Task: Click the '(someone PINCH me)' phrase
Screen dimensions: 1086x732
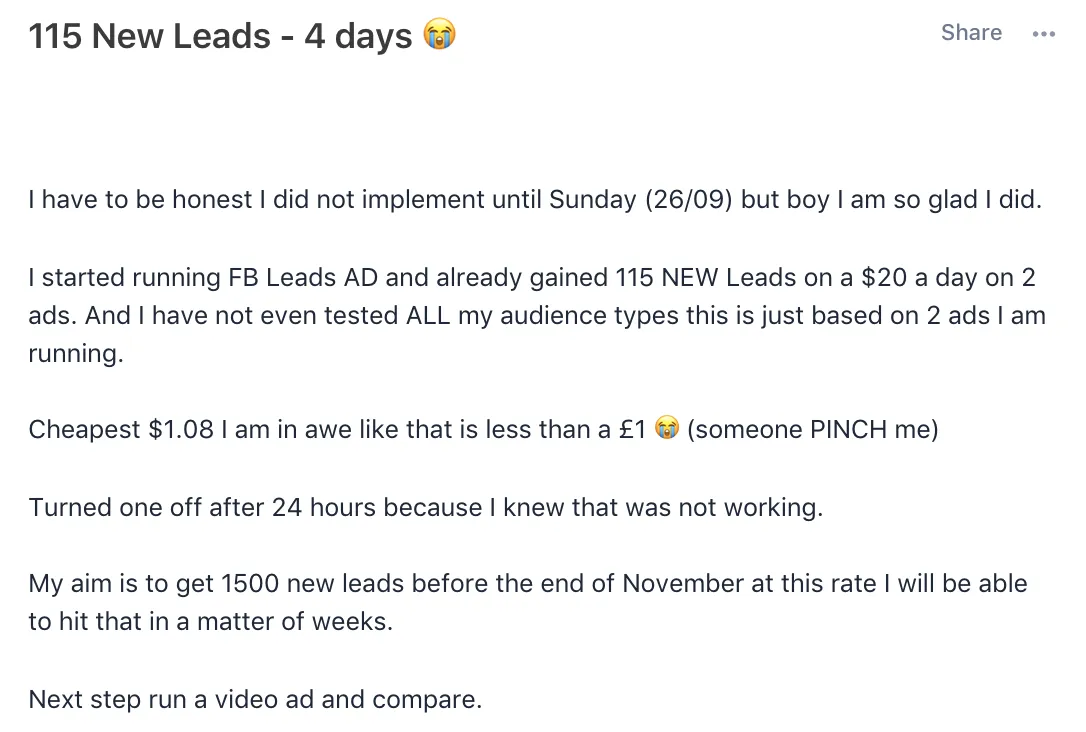Action: 812,429
